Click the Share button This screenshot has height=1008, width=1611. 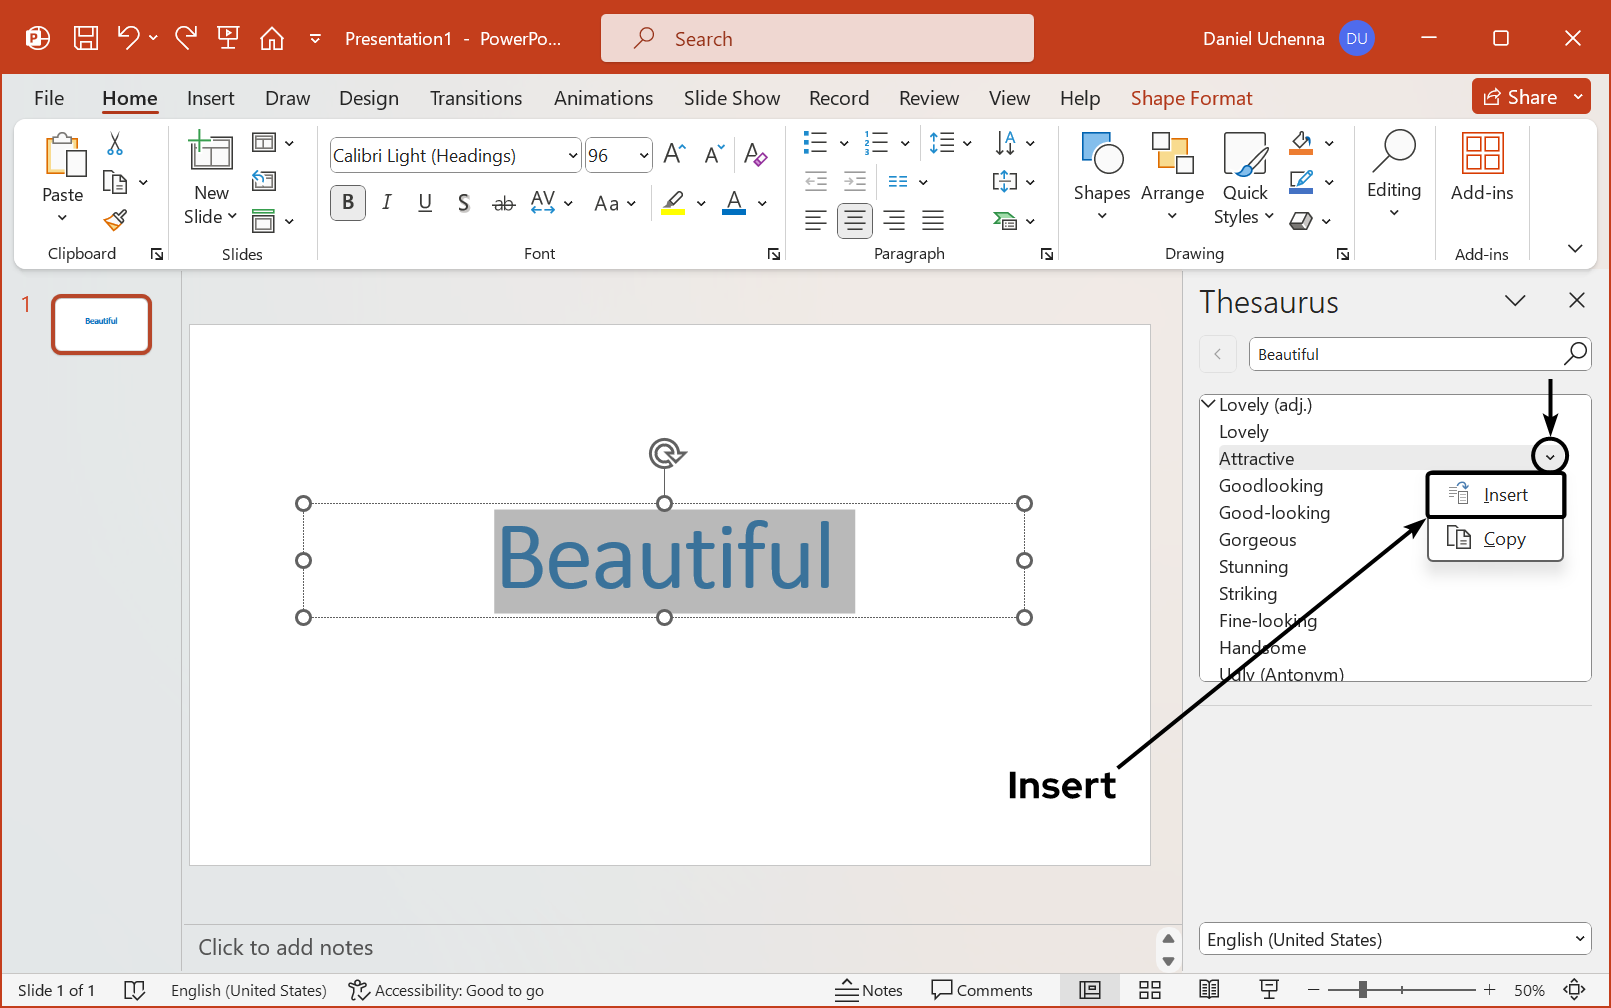point(1520,97)
